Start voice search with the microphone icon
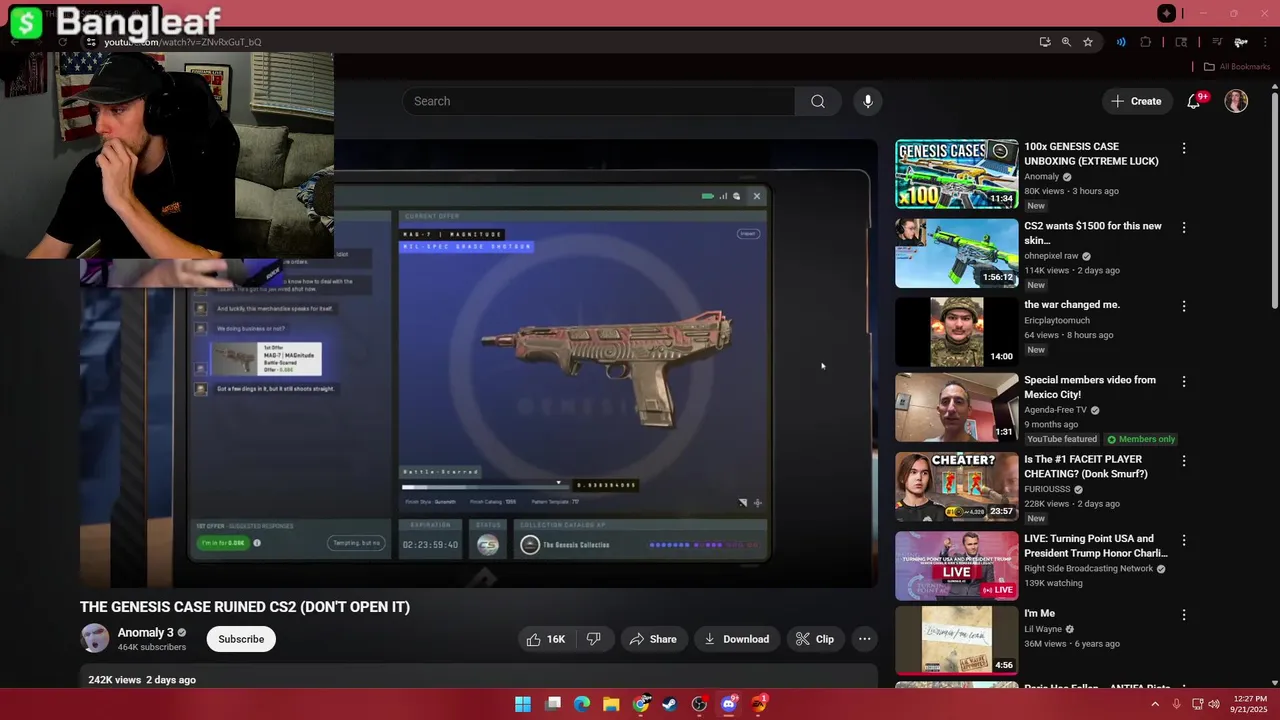The image size is (1280, 720). tap(868, 101)
